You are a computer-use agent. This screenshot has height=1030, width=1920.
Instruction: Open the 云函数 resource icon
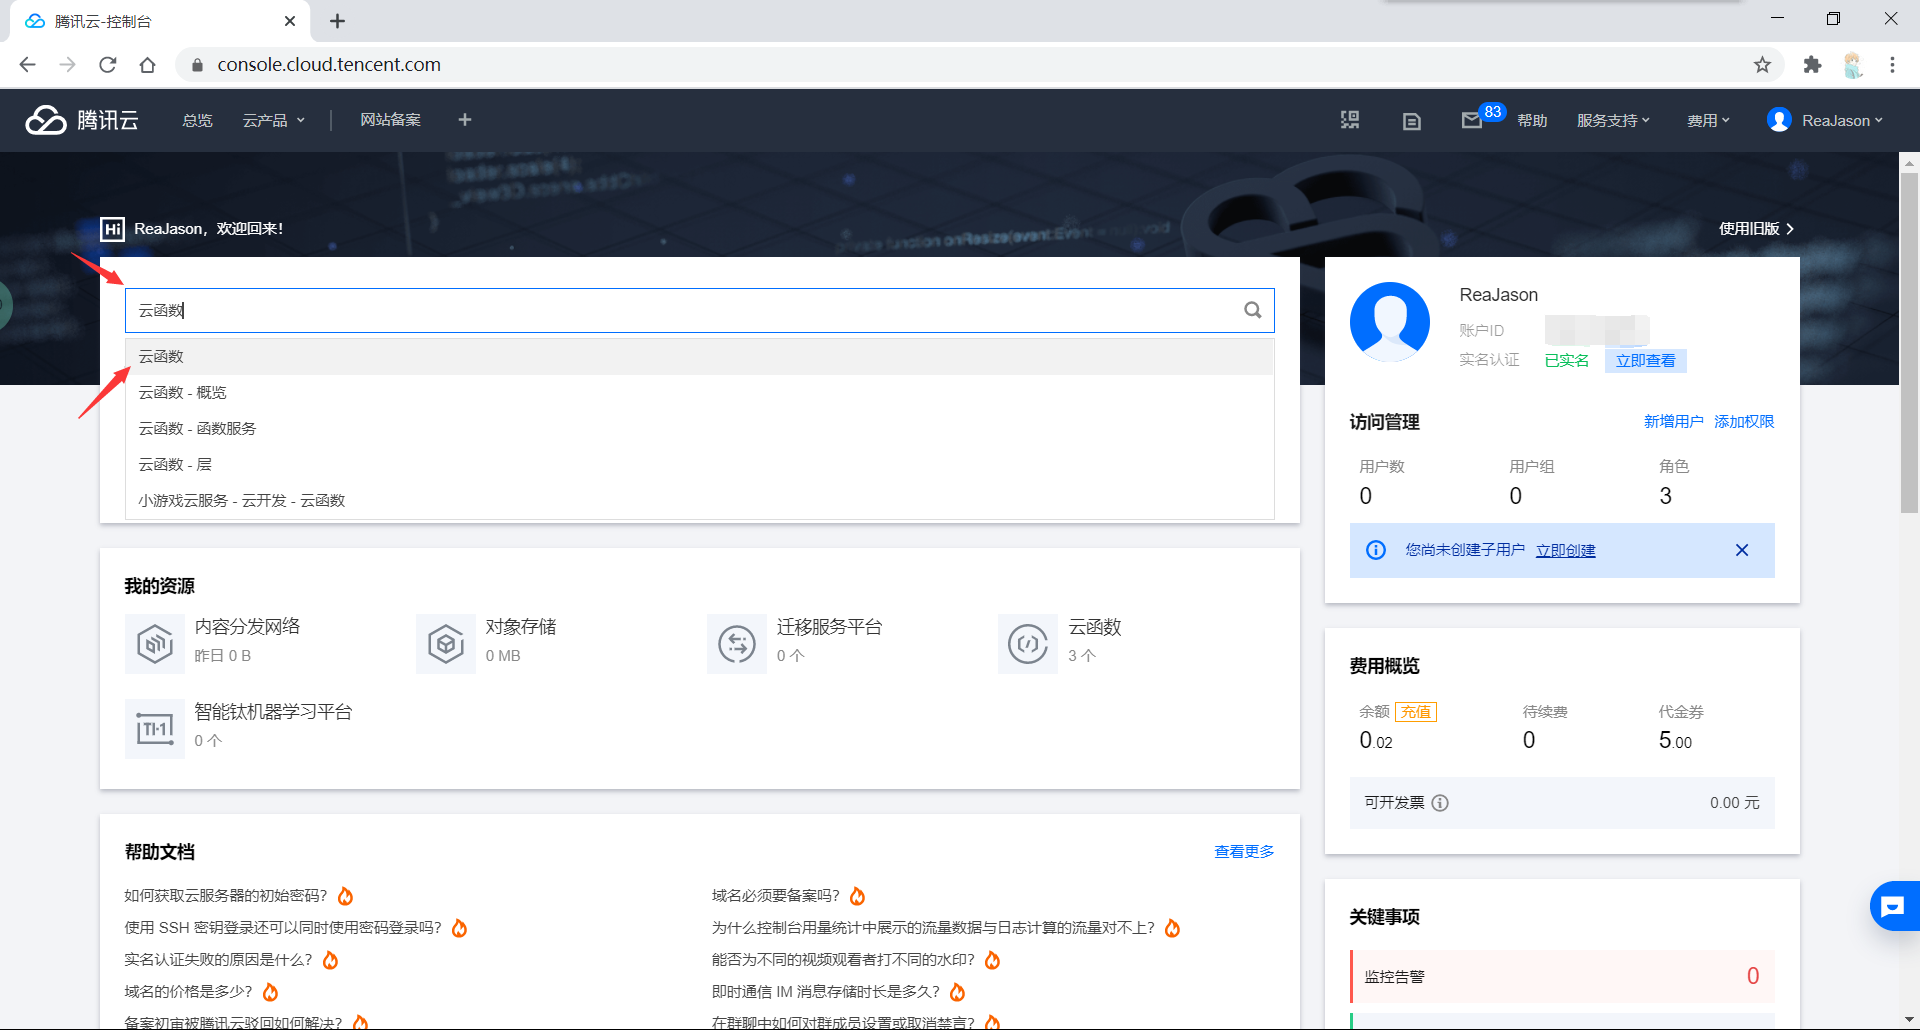tap(1028, 644)
